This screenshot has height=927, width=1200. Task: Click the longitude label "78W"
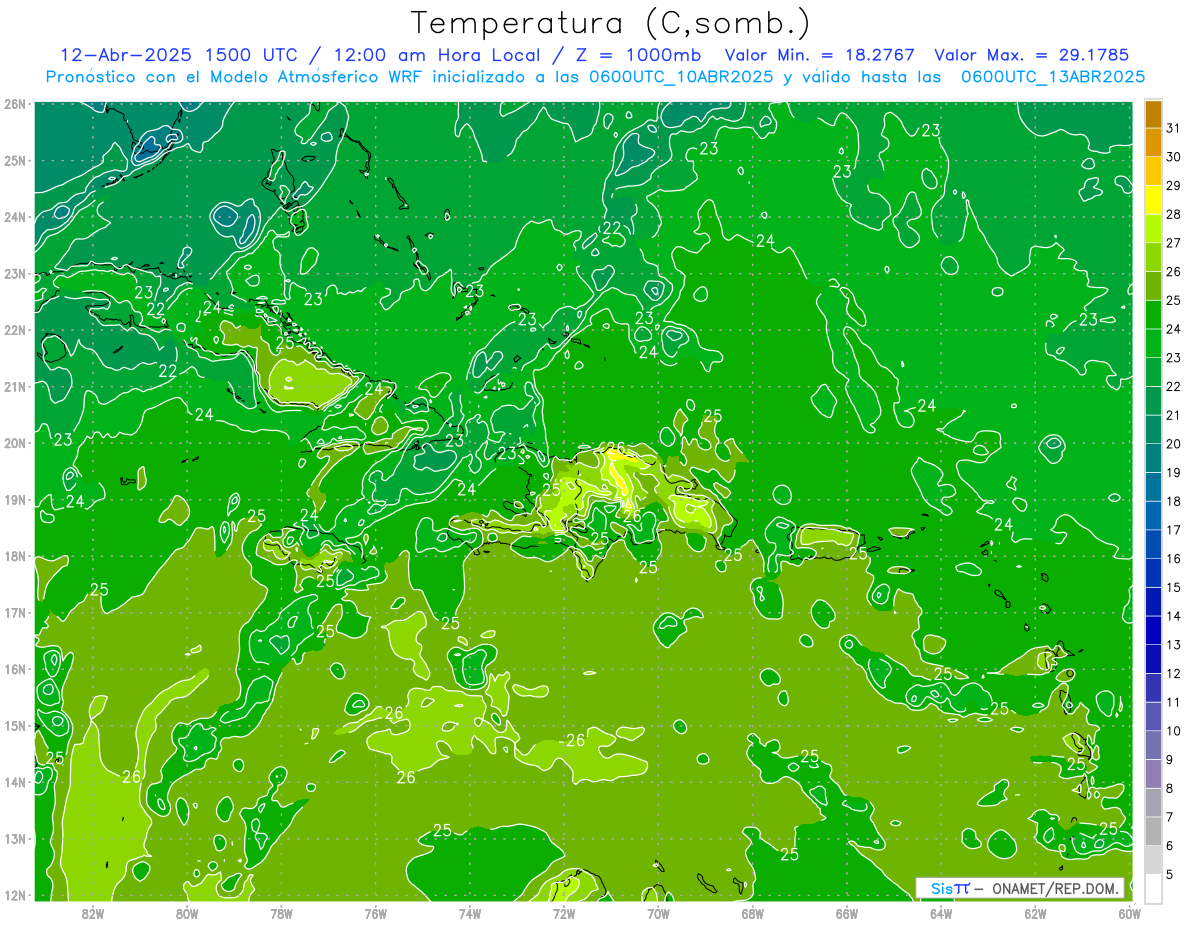click(x=281, y=913)
